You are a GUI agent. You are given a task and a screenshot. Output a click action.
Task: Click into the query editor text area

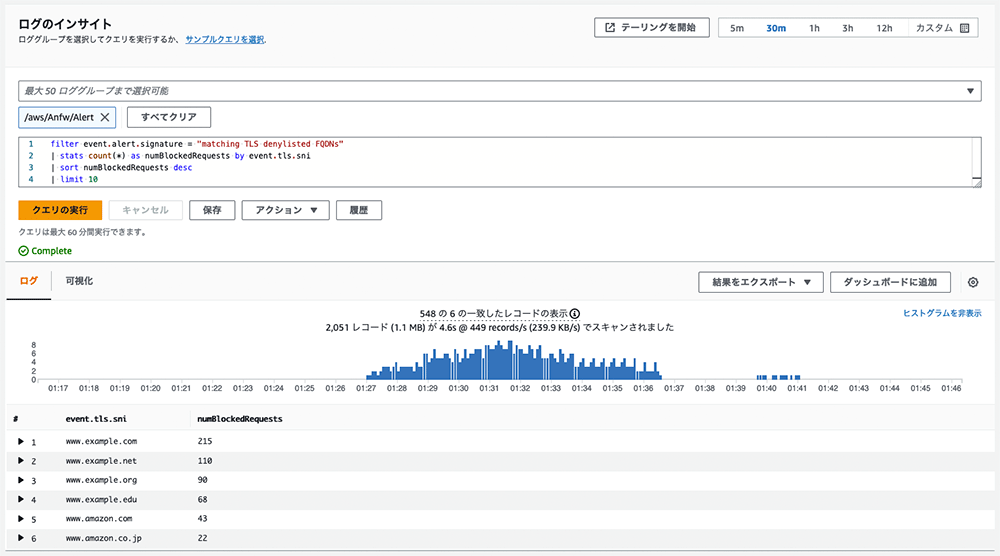tap(499, 162)
